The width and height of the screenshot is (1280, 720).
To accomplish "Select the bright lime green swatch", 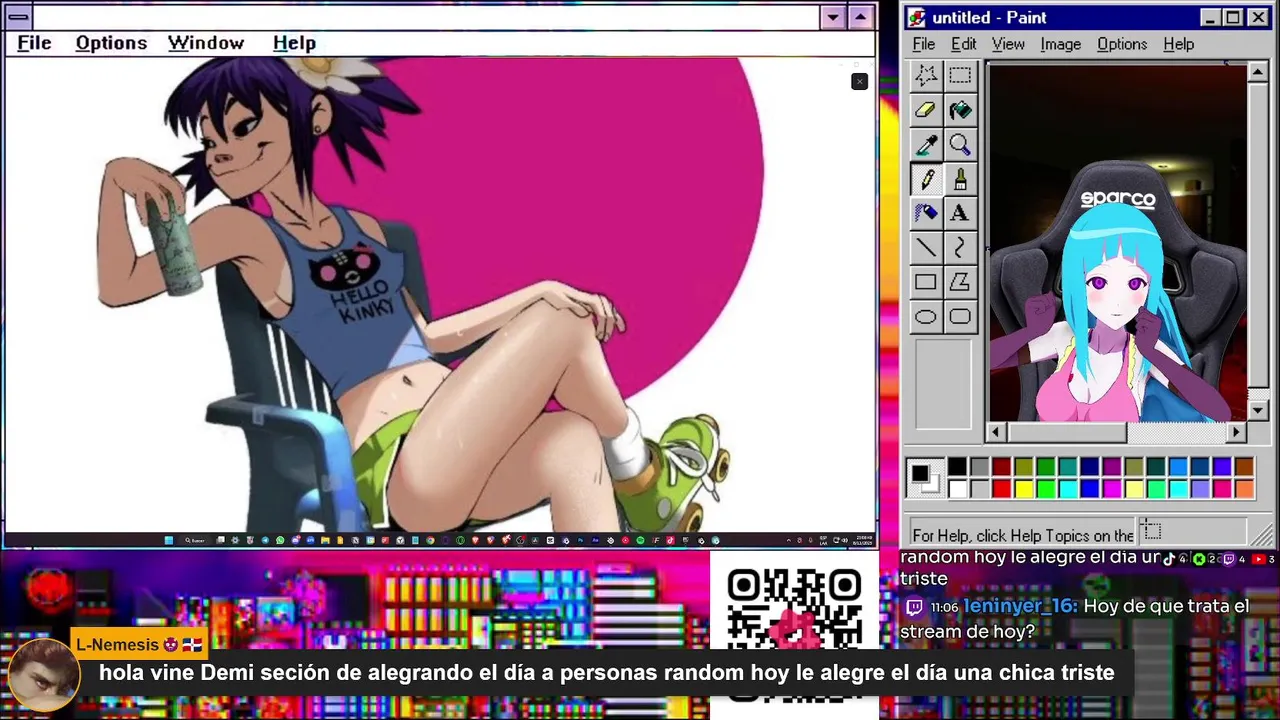I will coord(1045,488).
